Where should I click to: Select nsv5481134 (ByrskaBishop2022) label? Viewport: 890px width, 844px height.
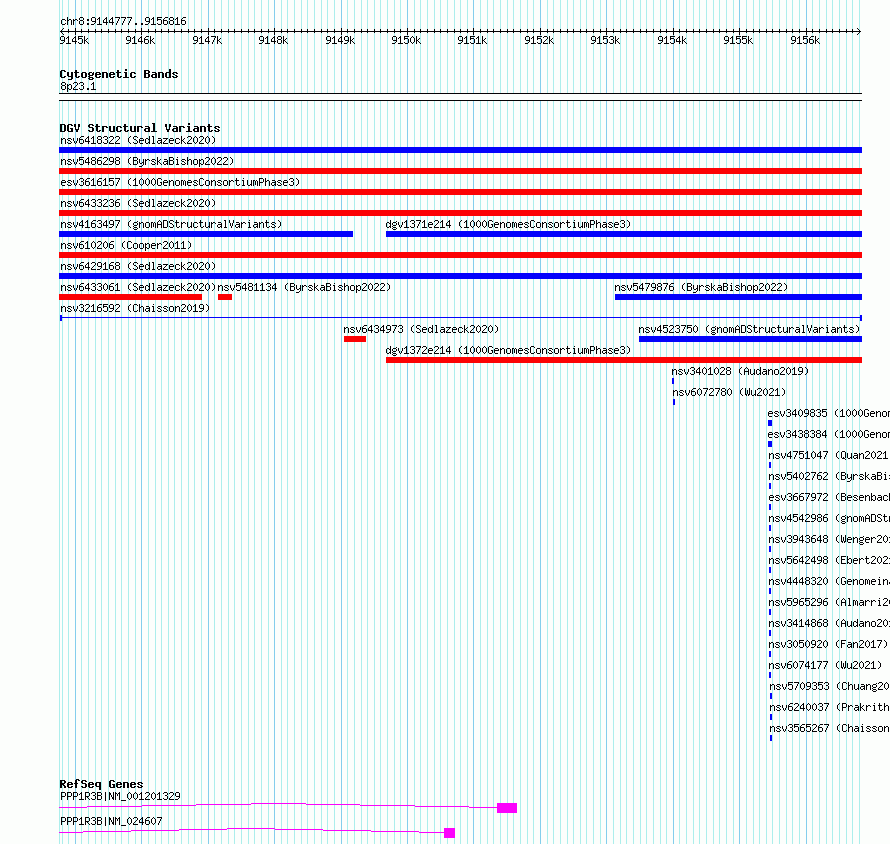(x=304, y=287)
